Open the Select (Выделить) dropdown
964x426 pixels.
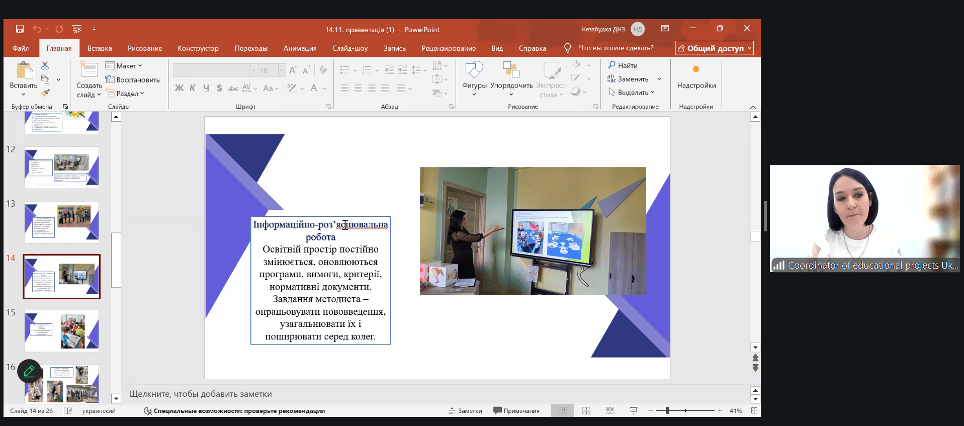click(634, 92)
